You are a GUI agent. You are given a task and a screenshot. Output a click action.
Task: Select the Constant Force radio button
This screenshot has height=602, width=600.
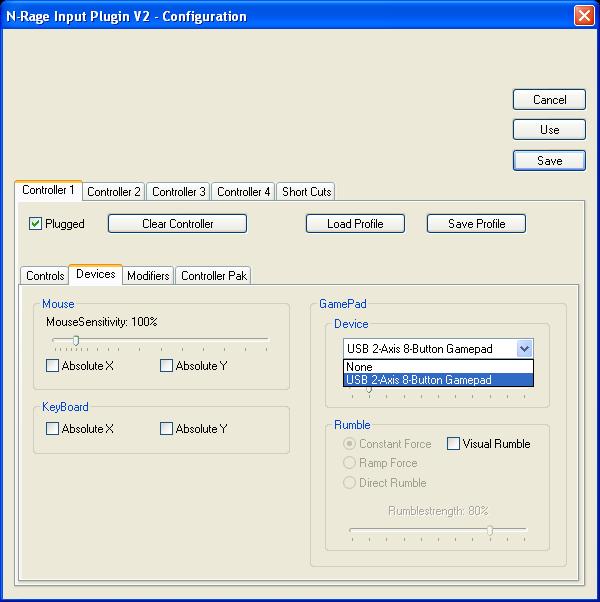click(x=349, y=444)
